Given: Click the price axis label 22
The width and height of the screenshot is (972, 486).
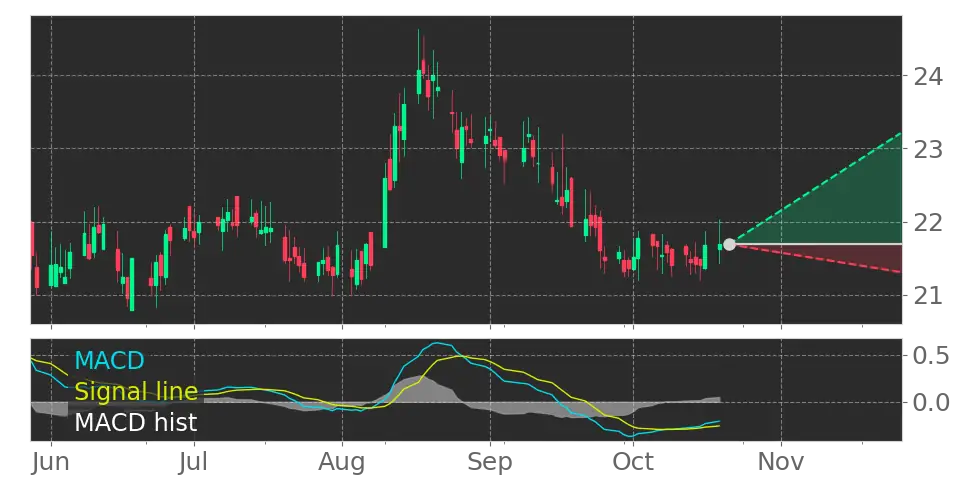Looking at the screenshot, I should pos(928,222).
